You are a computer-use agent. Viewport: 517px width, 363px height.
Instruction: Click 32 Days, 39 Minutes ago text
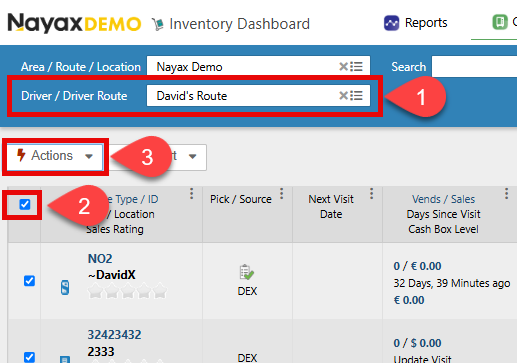[x=452, y=283]
